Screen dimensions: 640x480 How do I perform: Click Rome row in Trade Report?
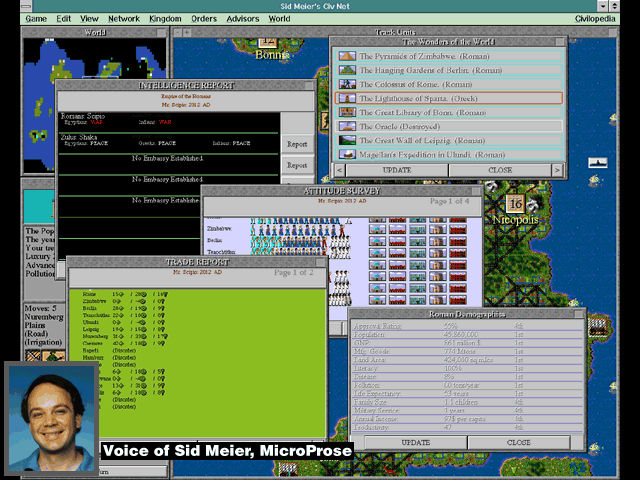pyautogui.click(x=124, y=294)
